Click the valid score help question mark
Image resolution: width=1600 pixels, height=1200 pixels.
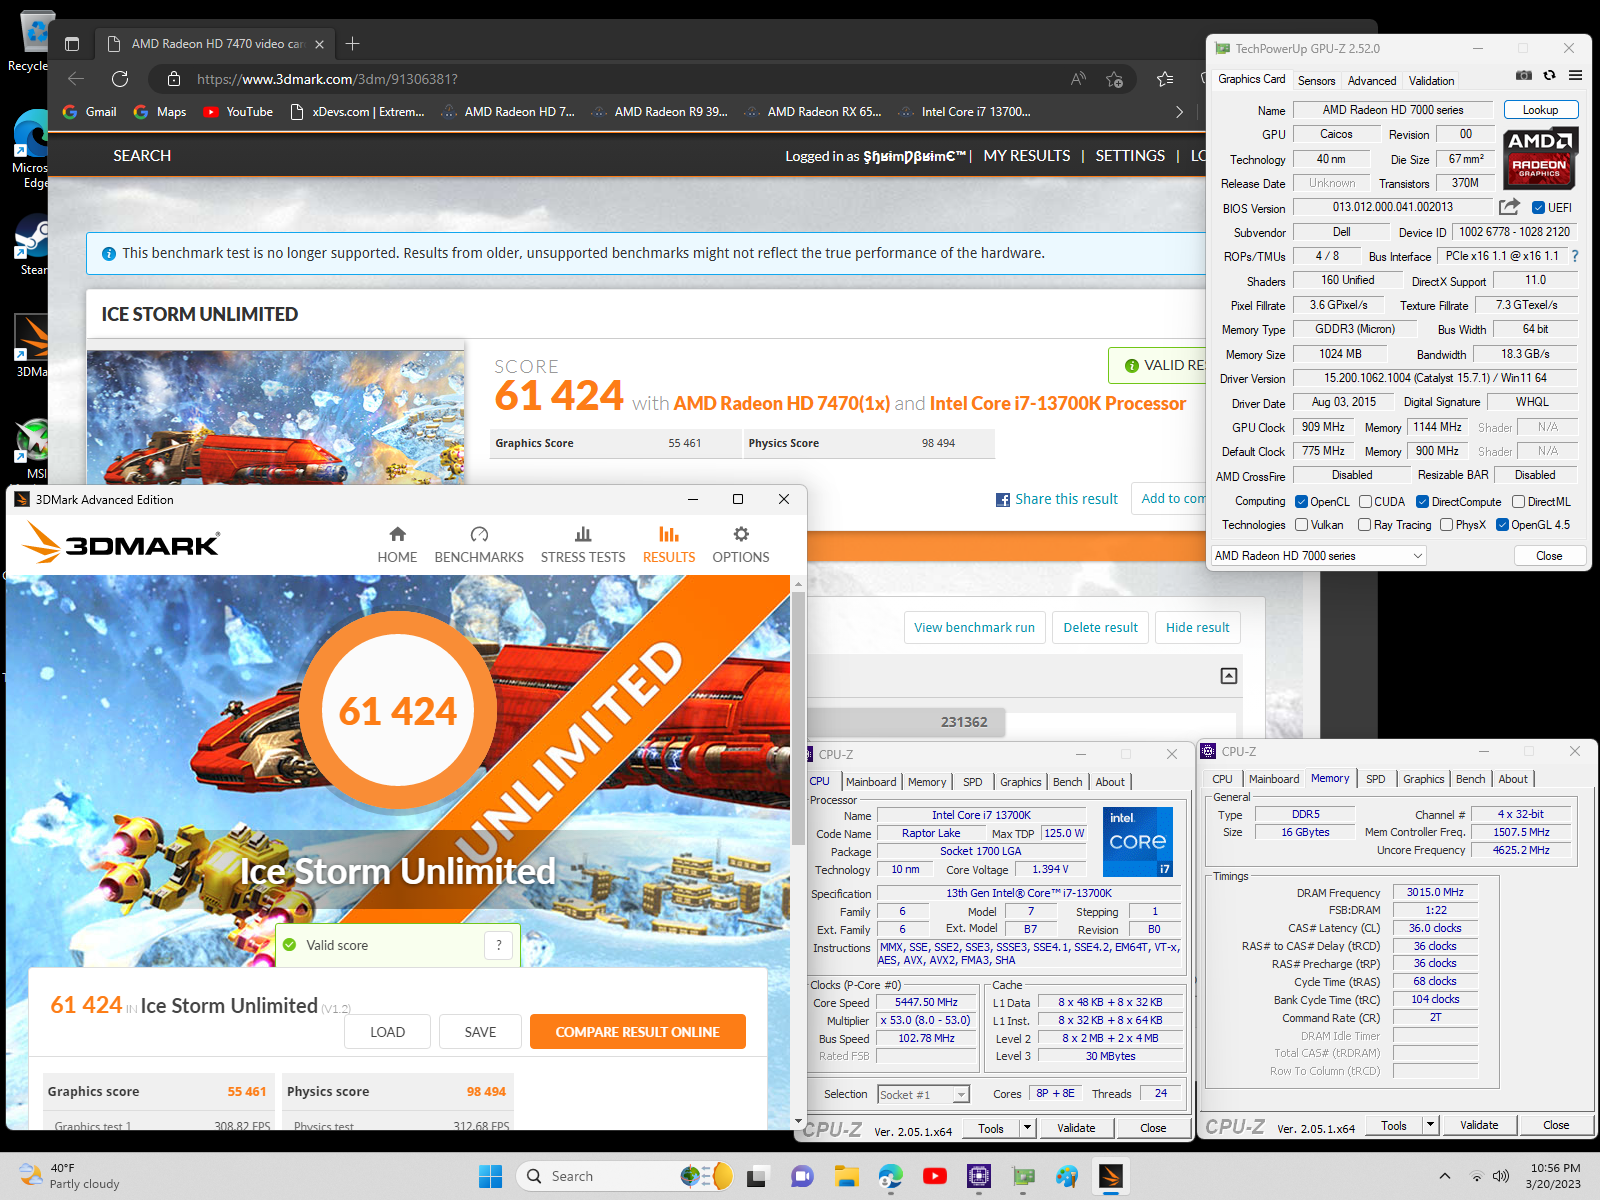pyautogui.click(x=498, y=945)
